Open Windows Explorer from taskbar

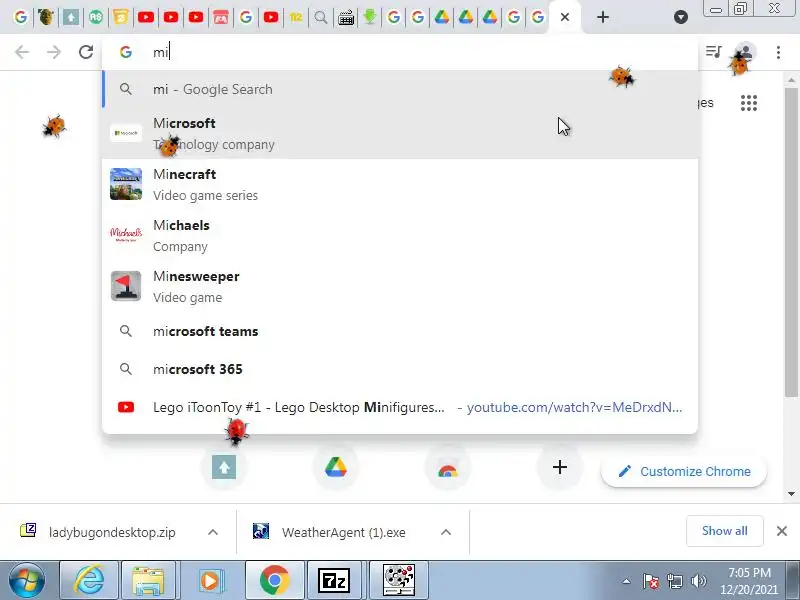148,580
